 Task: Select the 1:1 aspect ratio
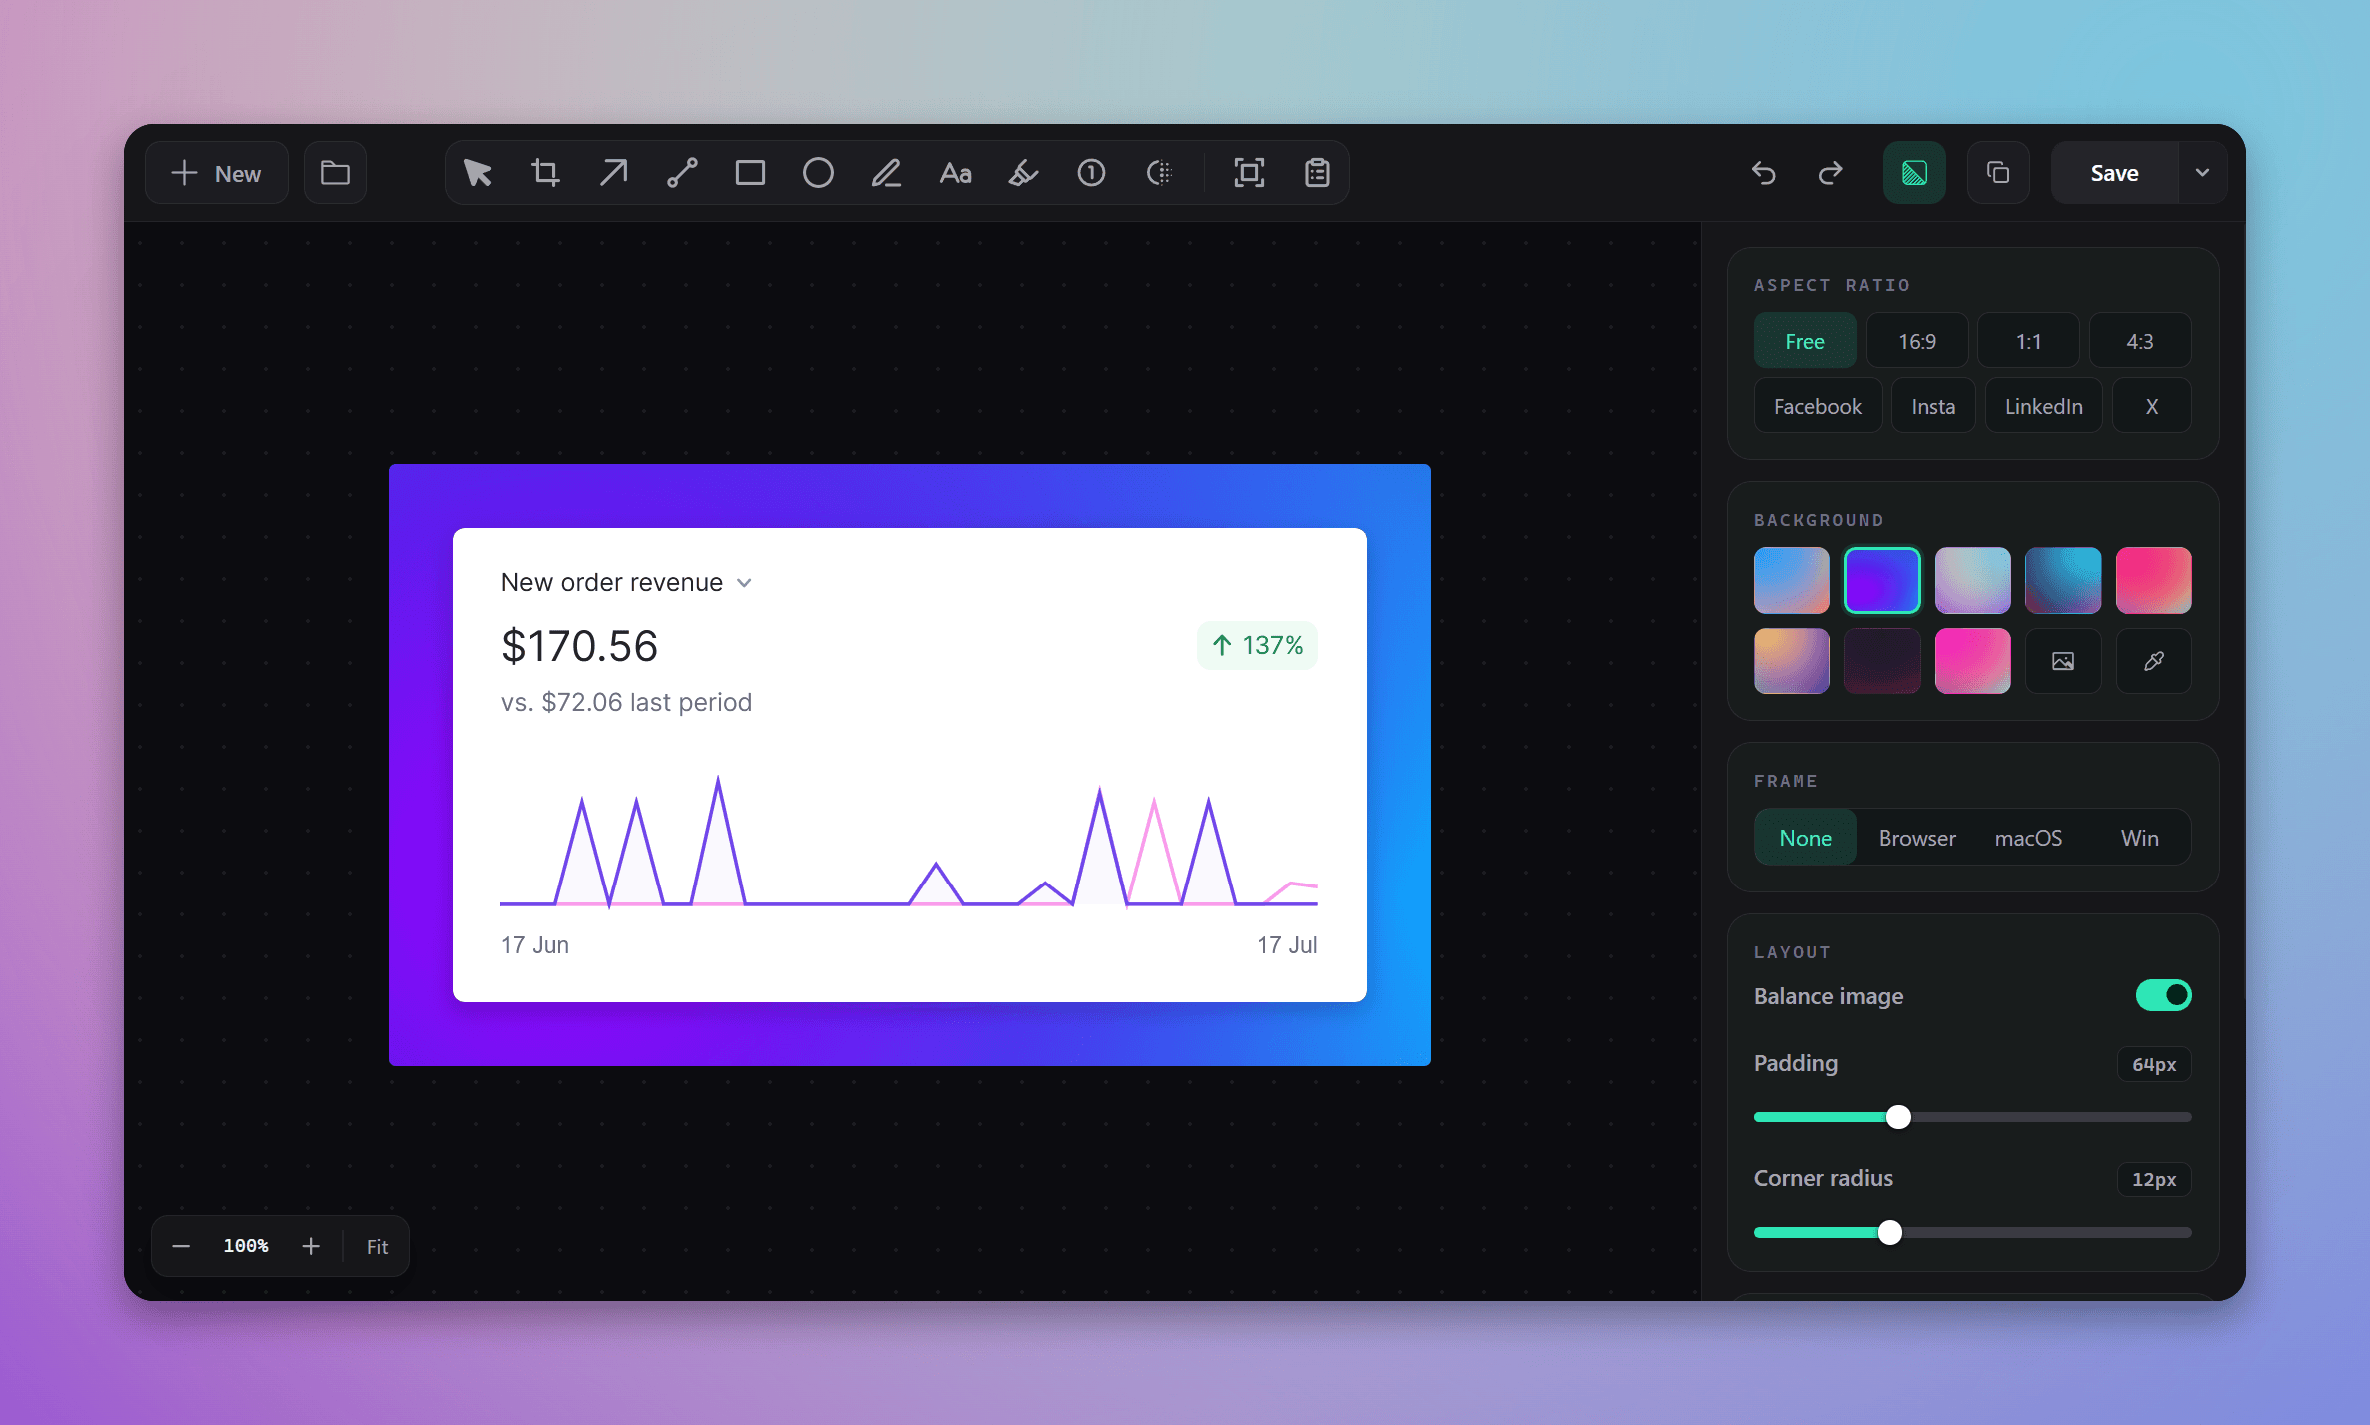point(2028,341)
